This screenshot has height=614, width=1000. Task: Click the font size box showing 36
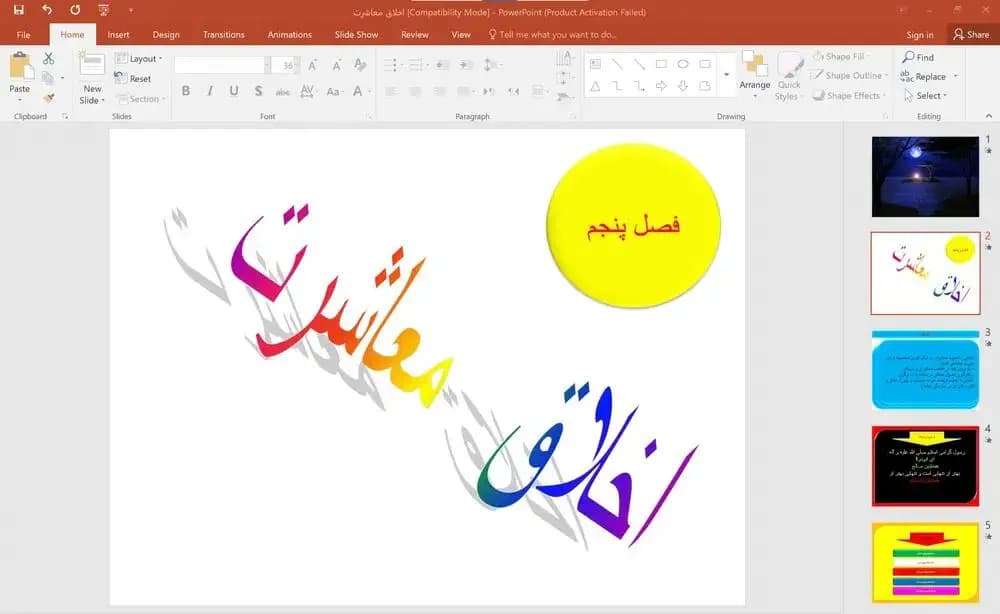click(x=284, y=65)
